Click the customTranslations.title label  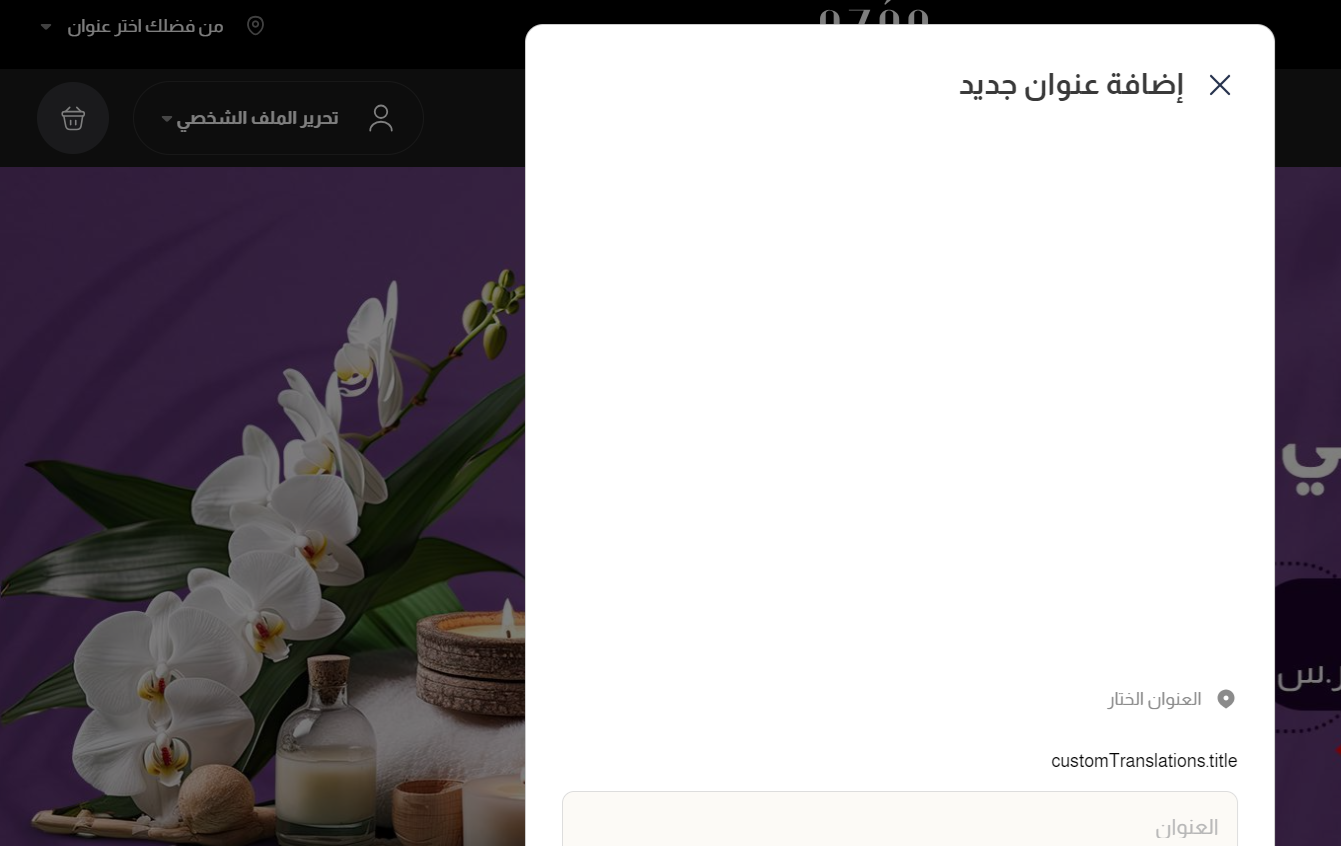point(1144,761)
